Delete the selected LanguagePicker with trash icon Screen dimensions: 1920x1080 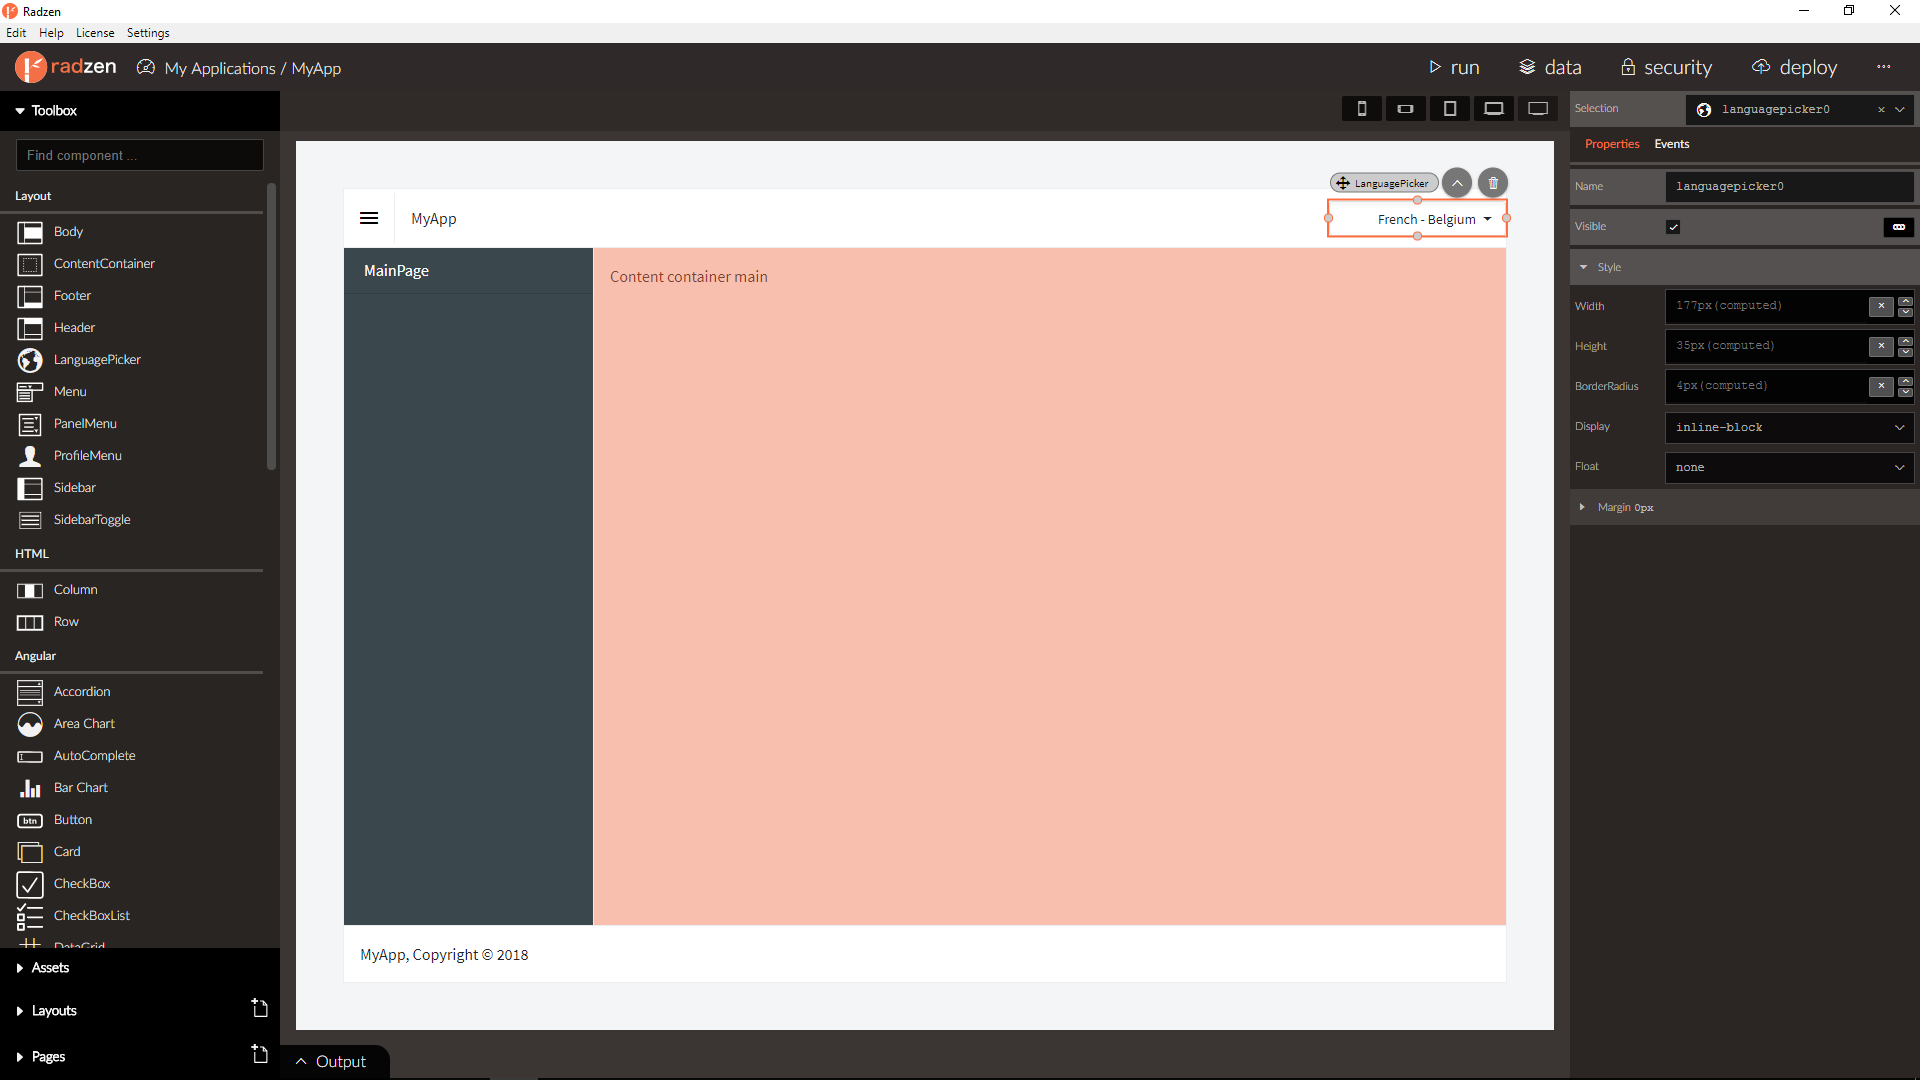click(1493, 183)
